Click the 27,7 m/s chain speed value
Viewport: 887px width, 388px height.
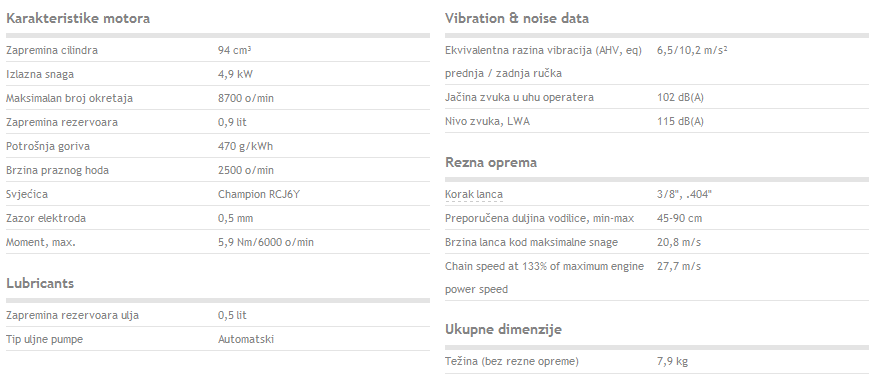pyautogui.click(x=678, y=266)
